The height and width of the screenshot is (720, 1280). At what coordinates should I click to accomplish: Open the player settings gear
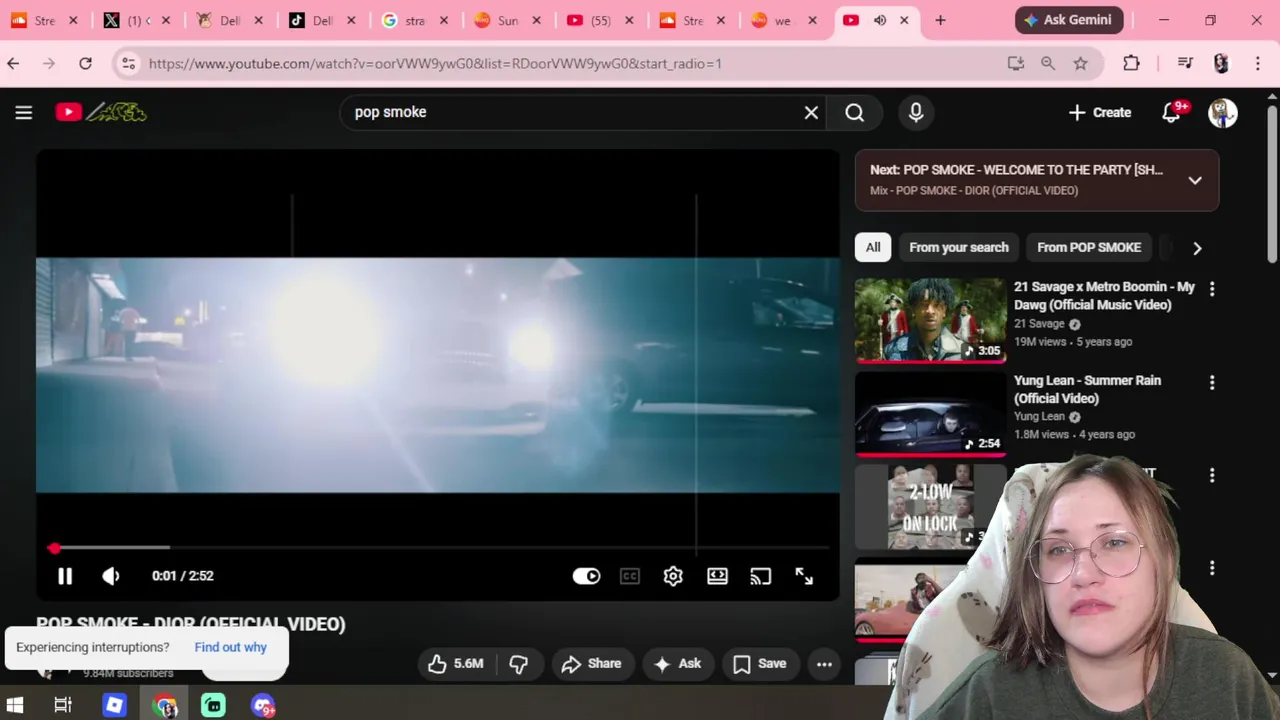(x=673, y=576)
